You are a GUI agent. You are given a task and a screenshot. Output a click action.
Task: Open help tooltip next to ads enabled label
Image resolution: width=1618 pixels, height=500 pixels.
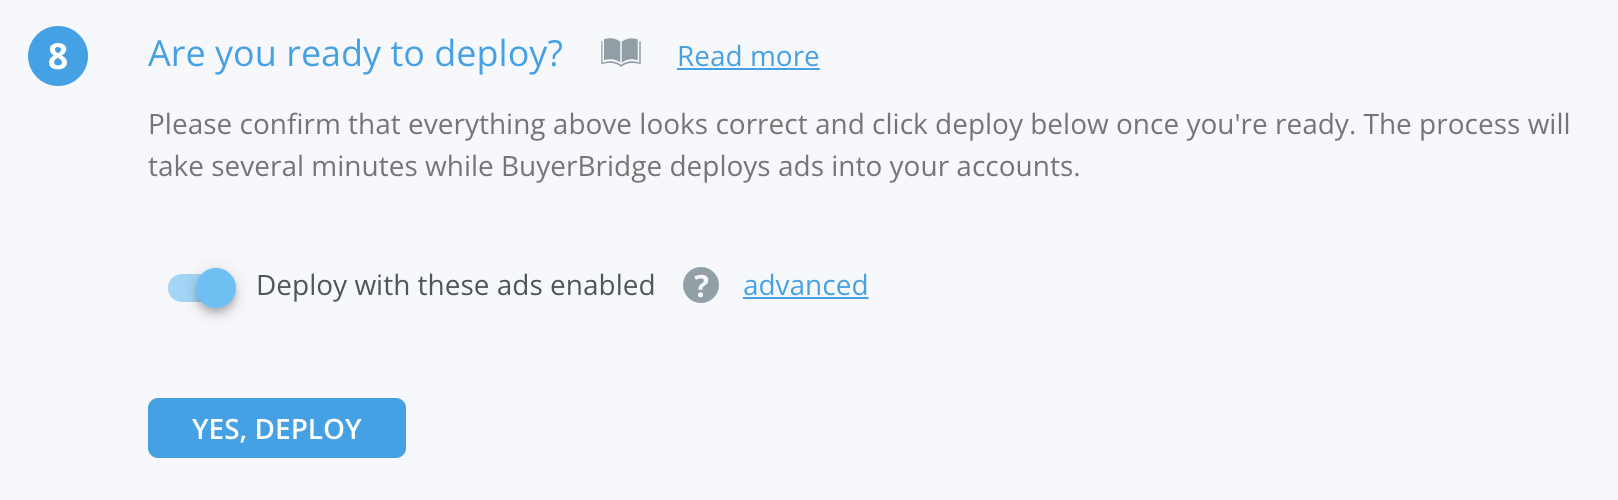(701, 286)
